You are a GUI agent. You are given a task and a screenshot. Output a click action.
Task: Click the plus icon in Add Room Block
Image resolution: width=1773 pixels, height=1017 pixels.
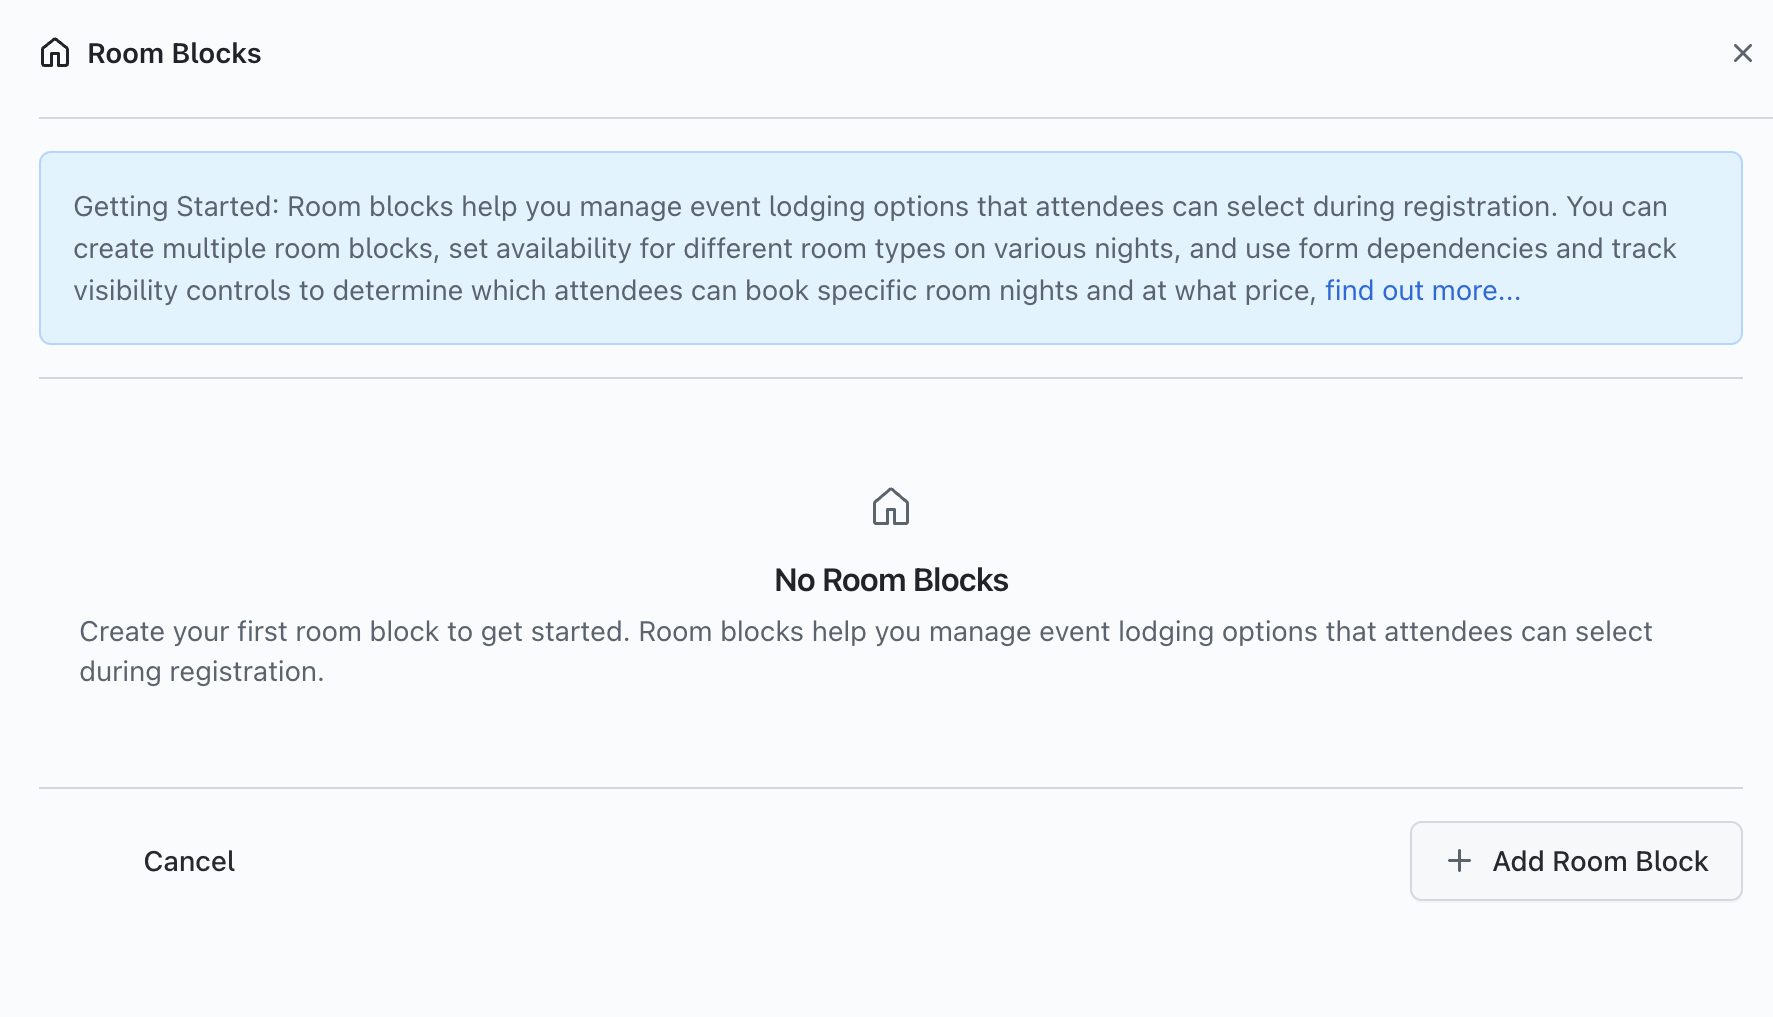pyautogui.click(x=1459, y=861)
